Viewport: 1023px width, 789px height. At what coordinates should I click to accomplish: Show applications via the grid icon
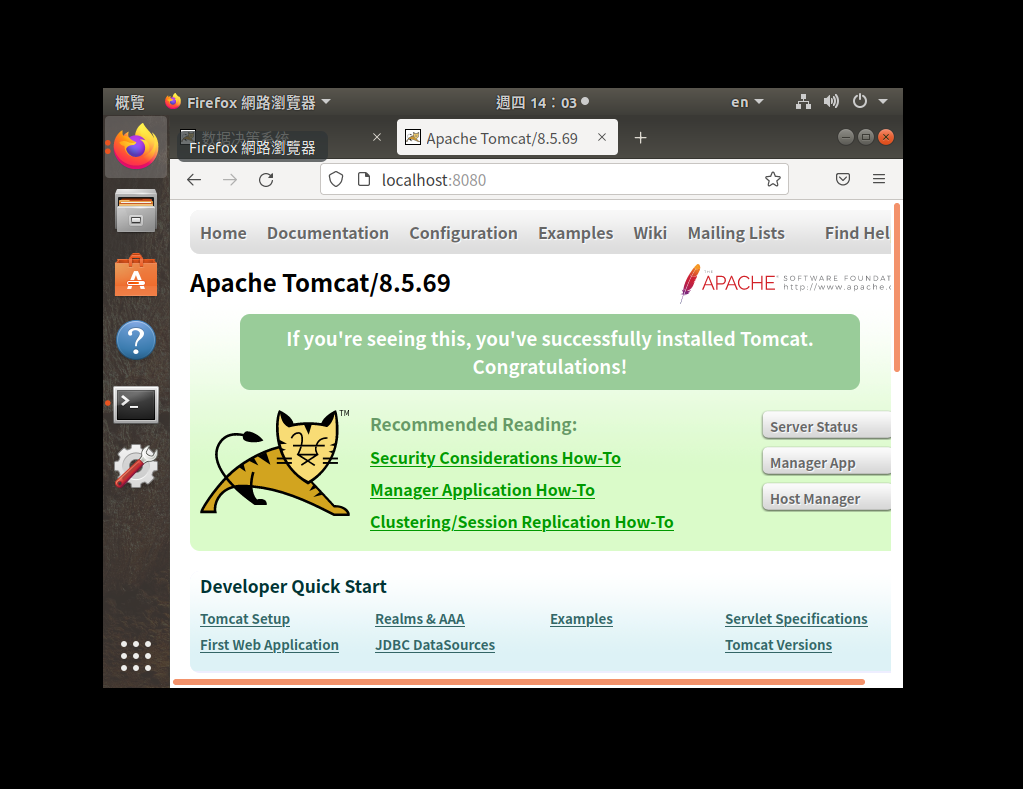point(135,656)
